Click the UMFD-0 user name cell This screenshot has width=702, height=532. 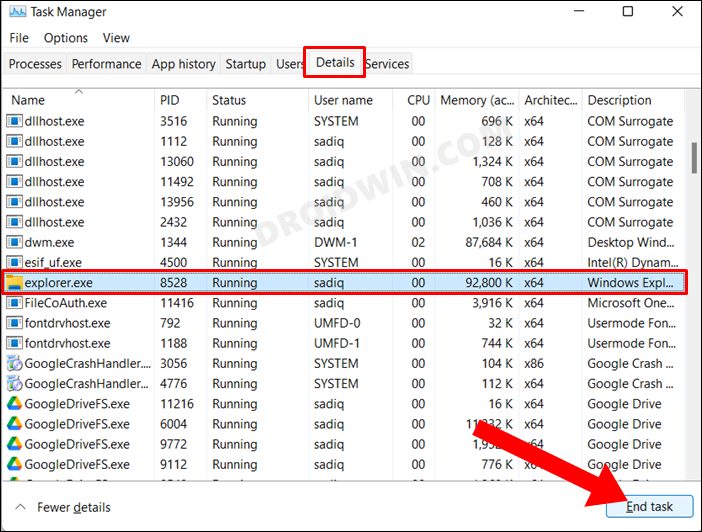(x=337, y=323)
